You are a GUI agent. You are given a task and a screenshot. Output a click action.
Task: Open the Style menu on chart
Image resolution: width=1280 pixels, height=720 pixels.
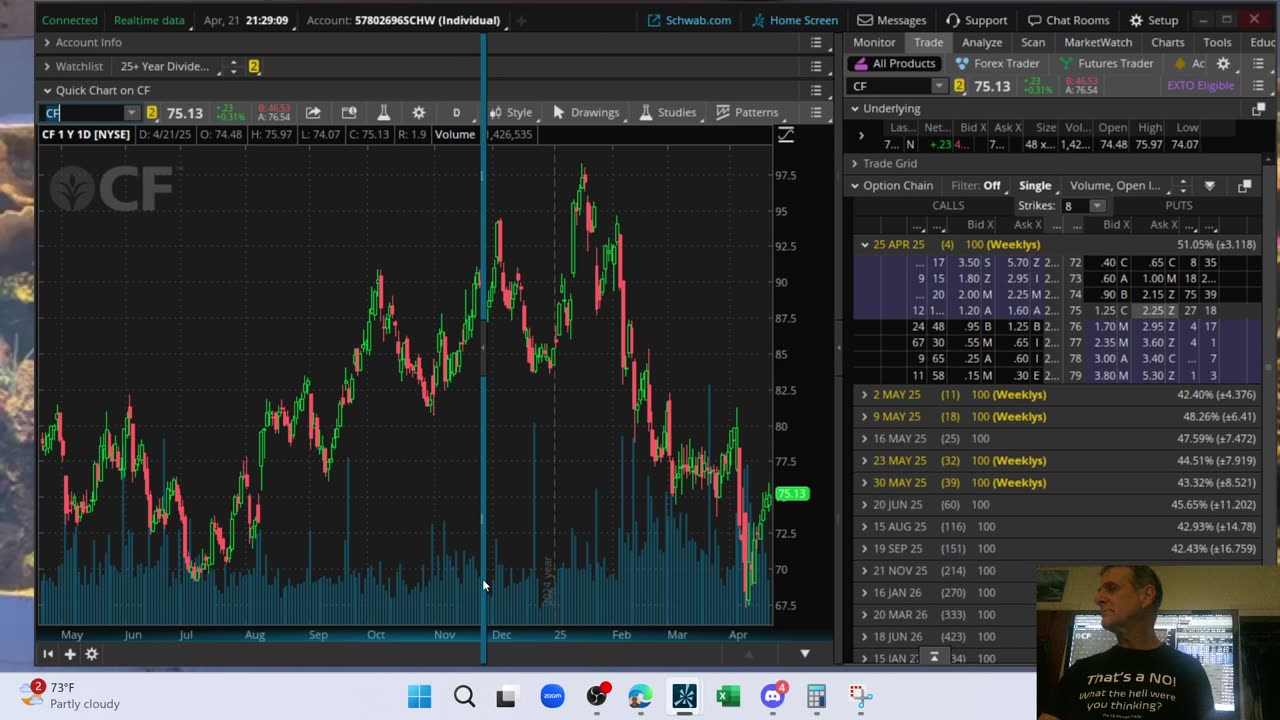coord(510,112)
